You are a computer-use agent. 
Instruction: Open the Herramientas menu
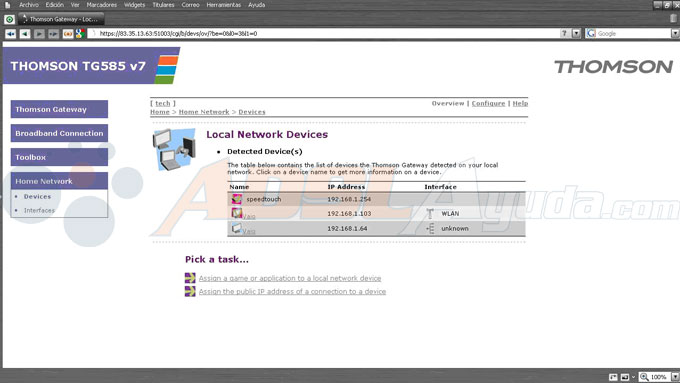(223, 5)
